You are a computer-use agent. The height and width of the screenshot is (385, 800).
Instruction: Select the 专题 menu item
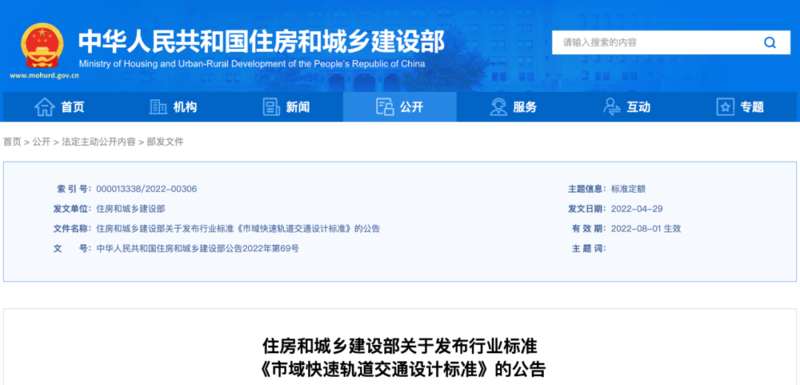click(x=740, y=107)
